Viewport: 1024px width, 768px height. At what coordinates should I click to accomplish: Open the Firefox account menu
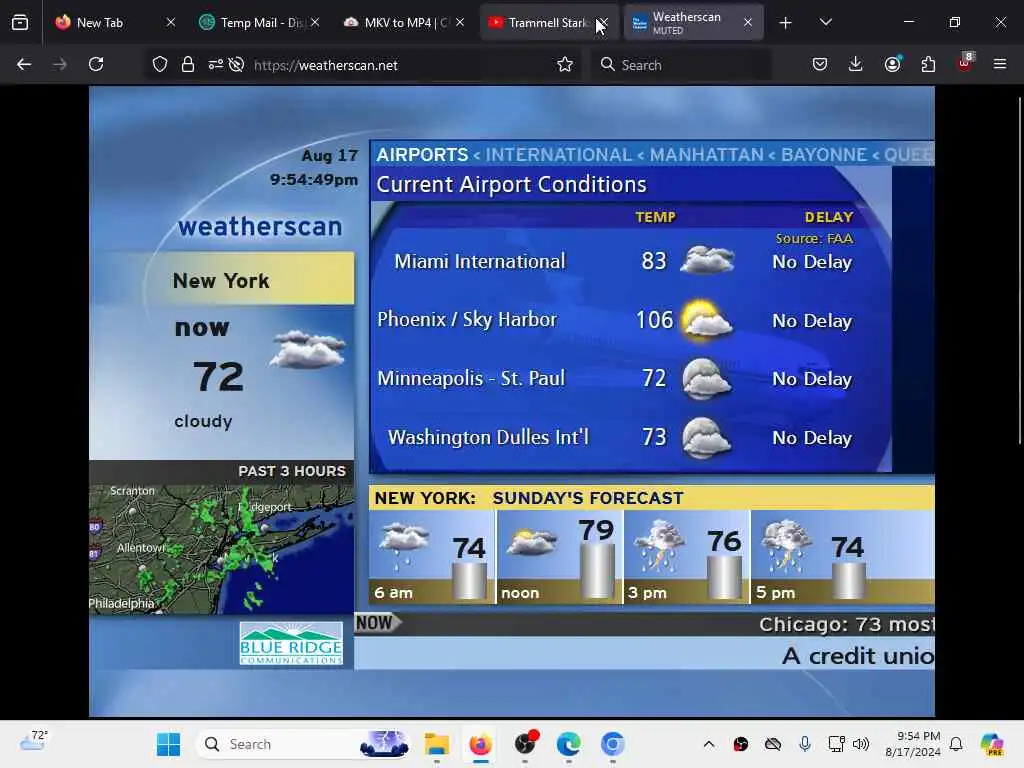coord(893,64)
